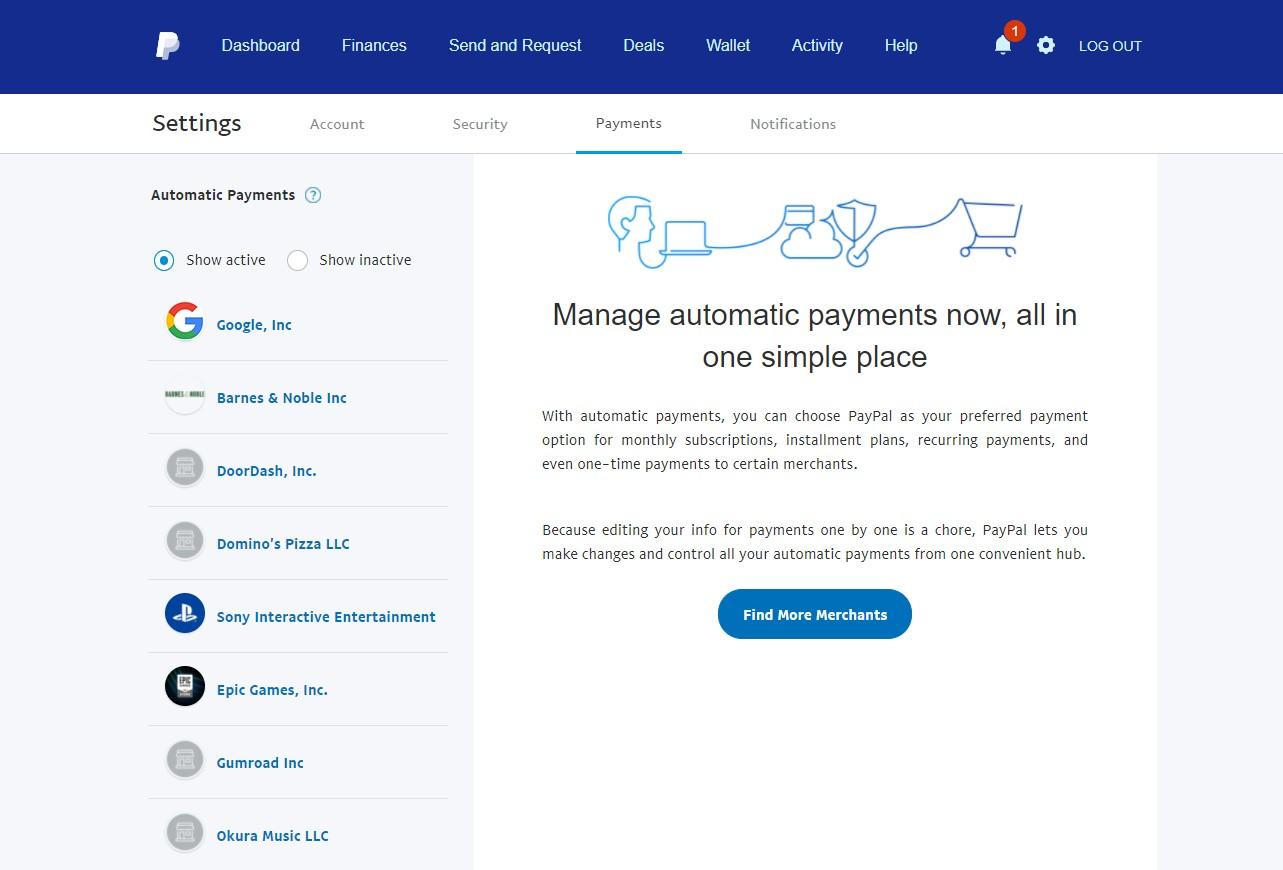Screen dimensions: 1283x870
Task: Select the Show inactive radio button
Action: [x=297, y=261]
